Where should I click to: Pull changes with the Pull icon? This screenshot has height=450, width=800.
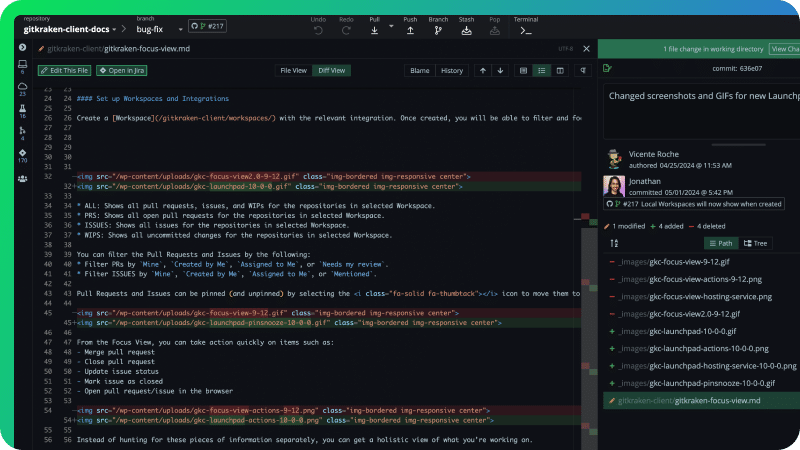(374, 31)
